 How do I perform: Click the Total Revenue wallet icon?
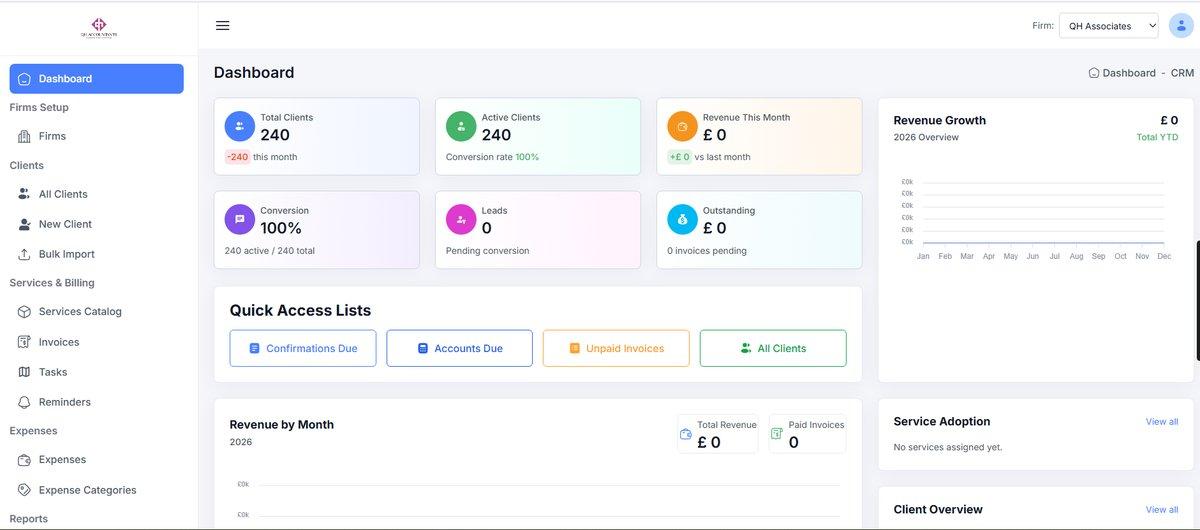tap(686, 434)
